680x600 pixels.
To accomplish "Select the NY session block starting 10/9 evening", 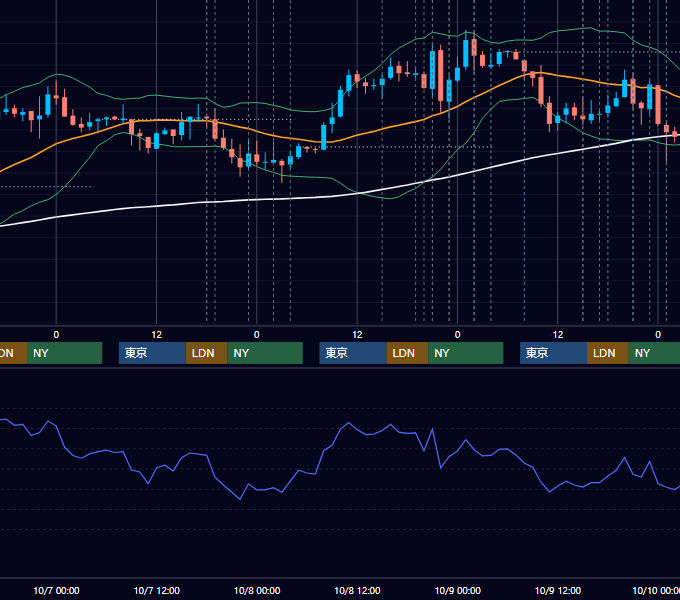I will [654, 353].
